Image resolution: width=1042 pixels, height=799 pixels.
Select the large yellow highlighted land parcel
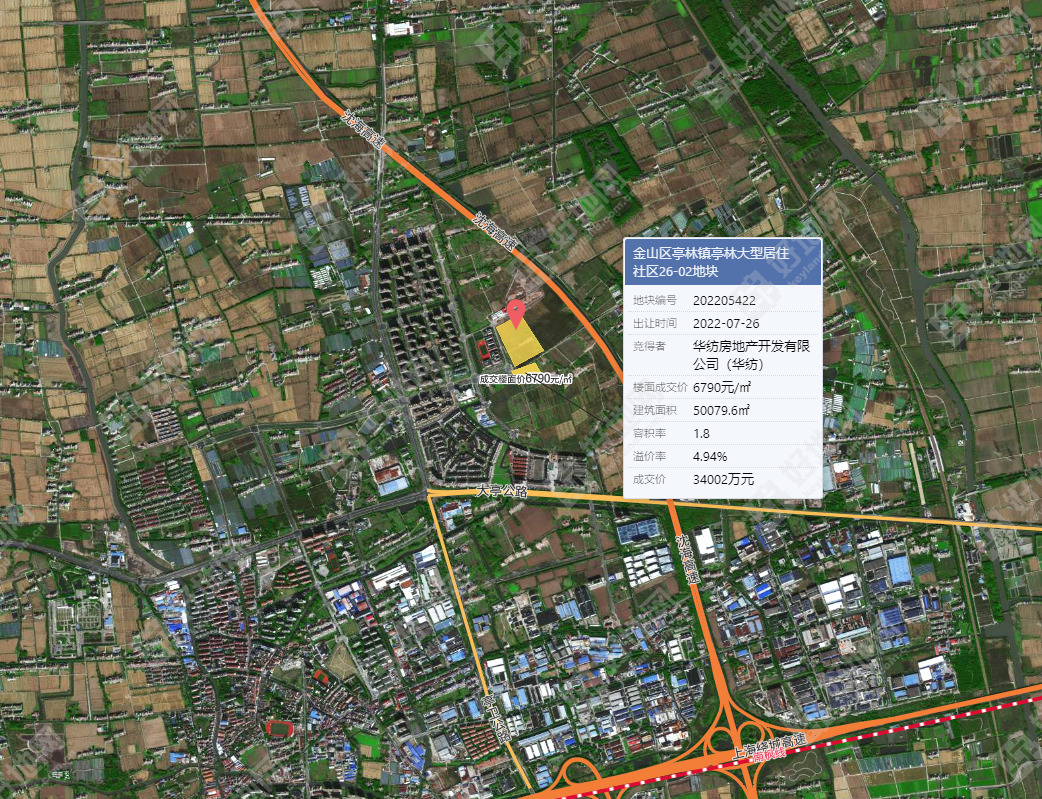point(519,341)
